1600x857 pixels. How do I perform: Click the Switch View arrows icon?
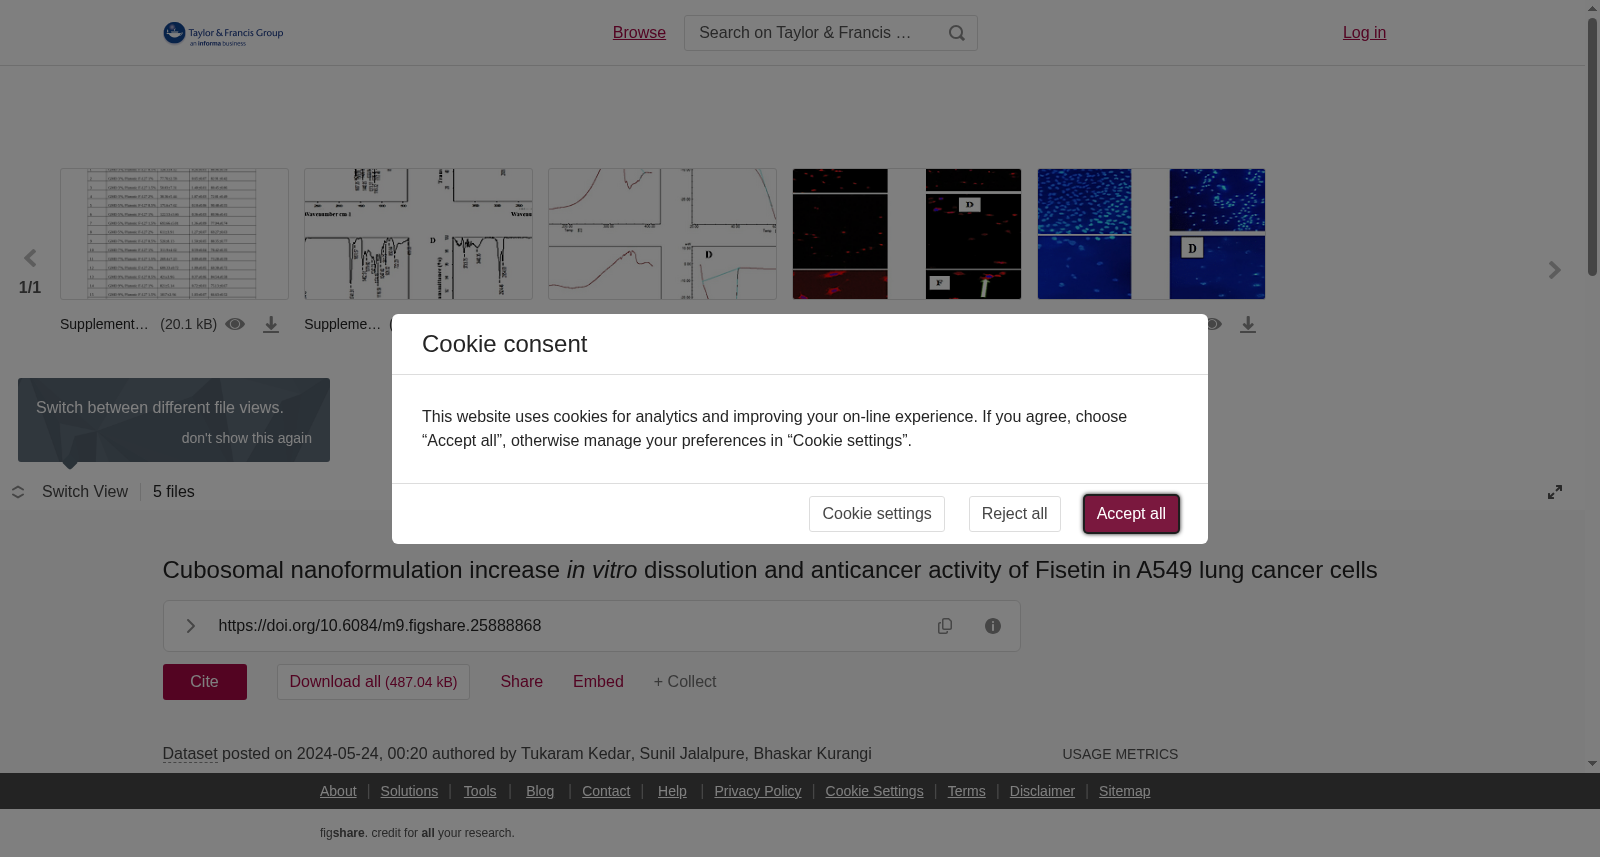point(18,492)
